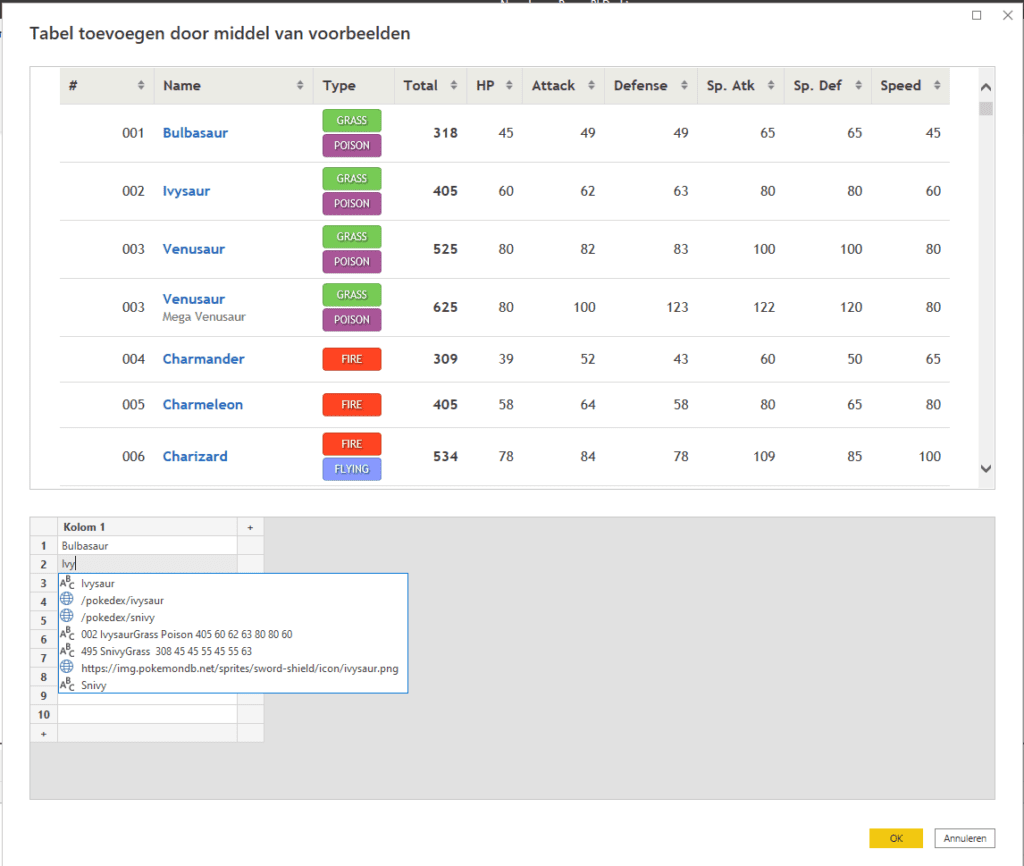The image size is (1024, 866).
Task: Click the GRASS type badge for Bulbasaur
Action: pos(352,120)
